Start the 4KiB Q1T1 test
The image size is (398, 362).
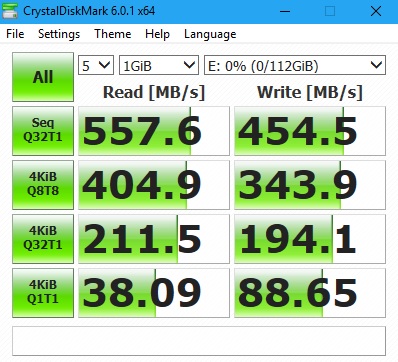pyautogui.click(x=43, y=293)
